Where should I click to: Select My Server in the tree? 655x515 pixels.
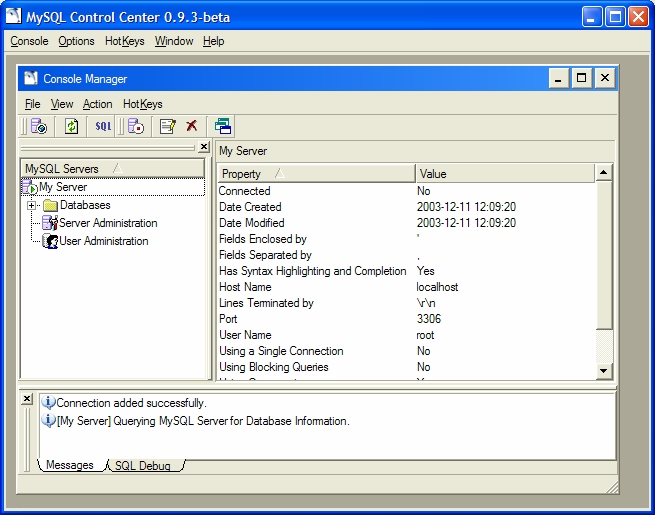coord(63,187)
